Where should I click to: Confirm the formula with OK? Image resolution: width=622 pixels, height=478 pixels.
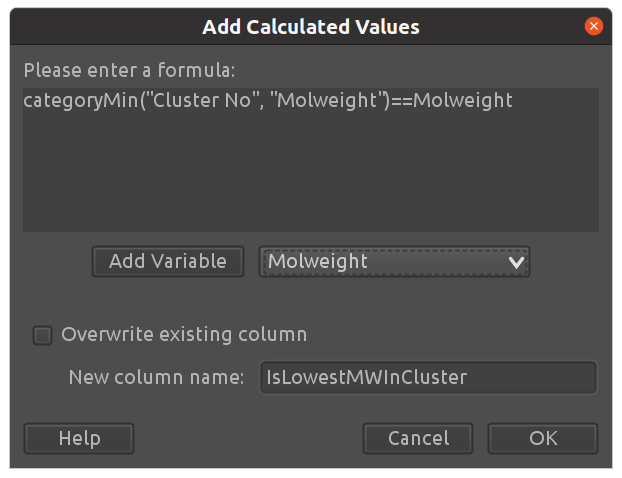(x=543, y=438)
